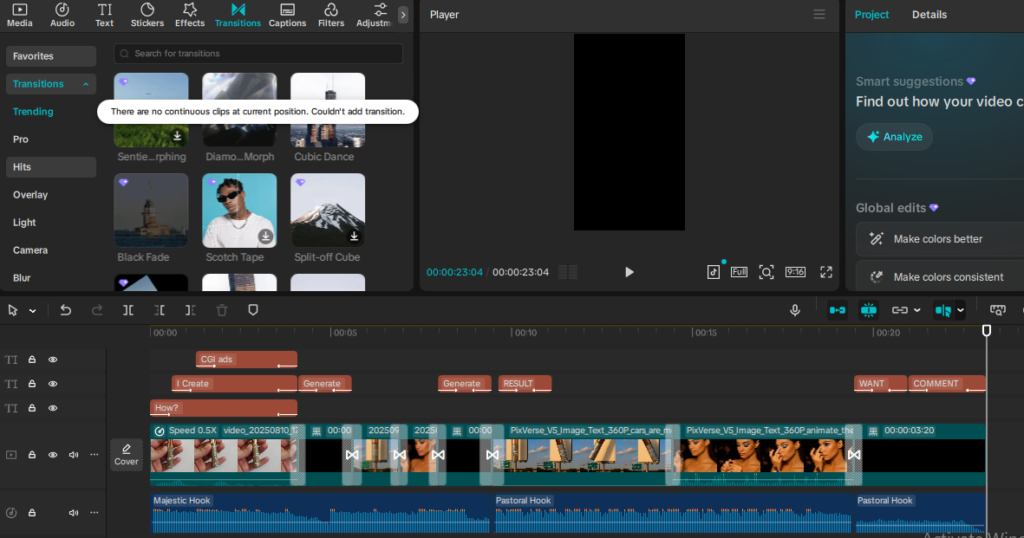This screenshot has height=538, width=1024.
Task: Click the Split clip tool icon
Action: [128, 311]
